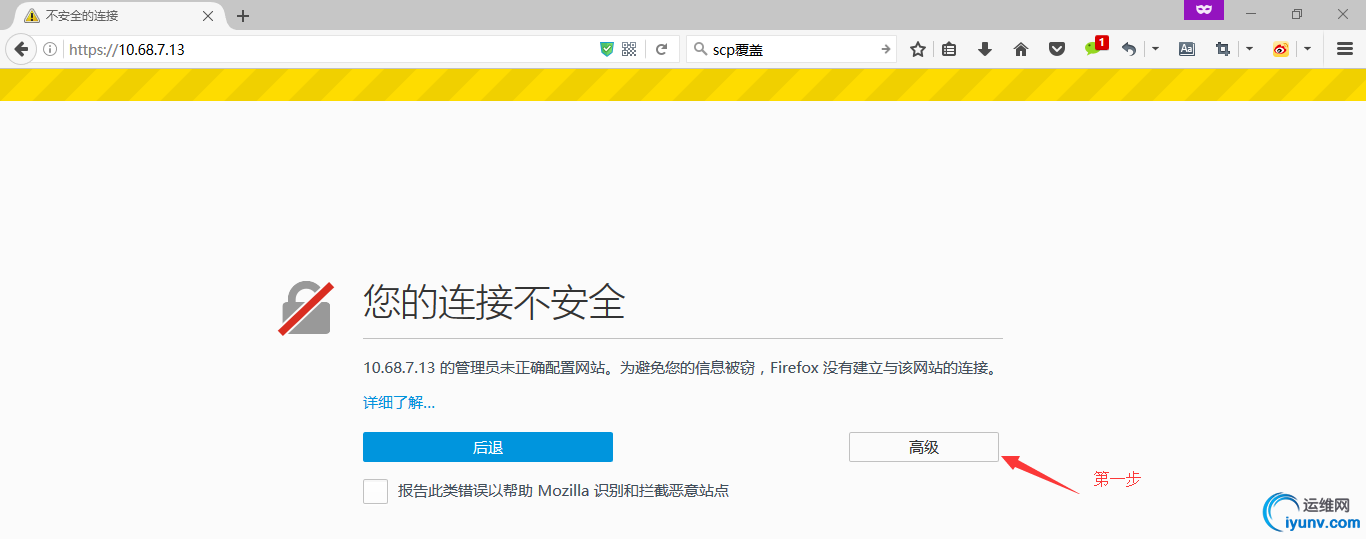Open the downloads panel

985,49
